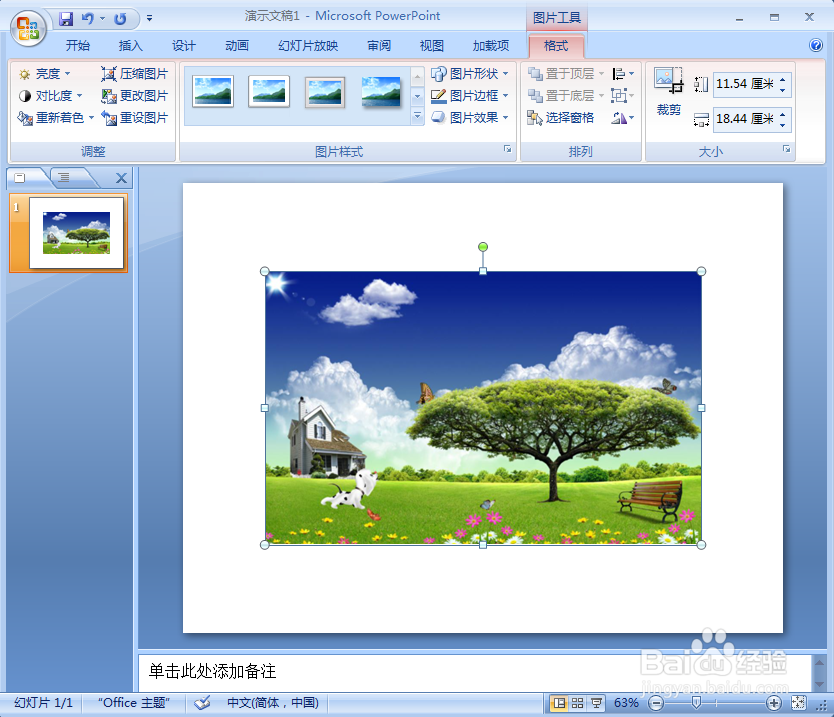This screenshot has height=717, width=834.
Task: Open Quick Access Toolbar customize arrow
Action: (149, 19)
